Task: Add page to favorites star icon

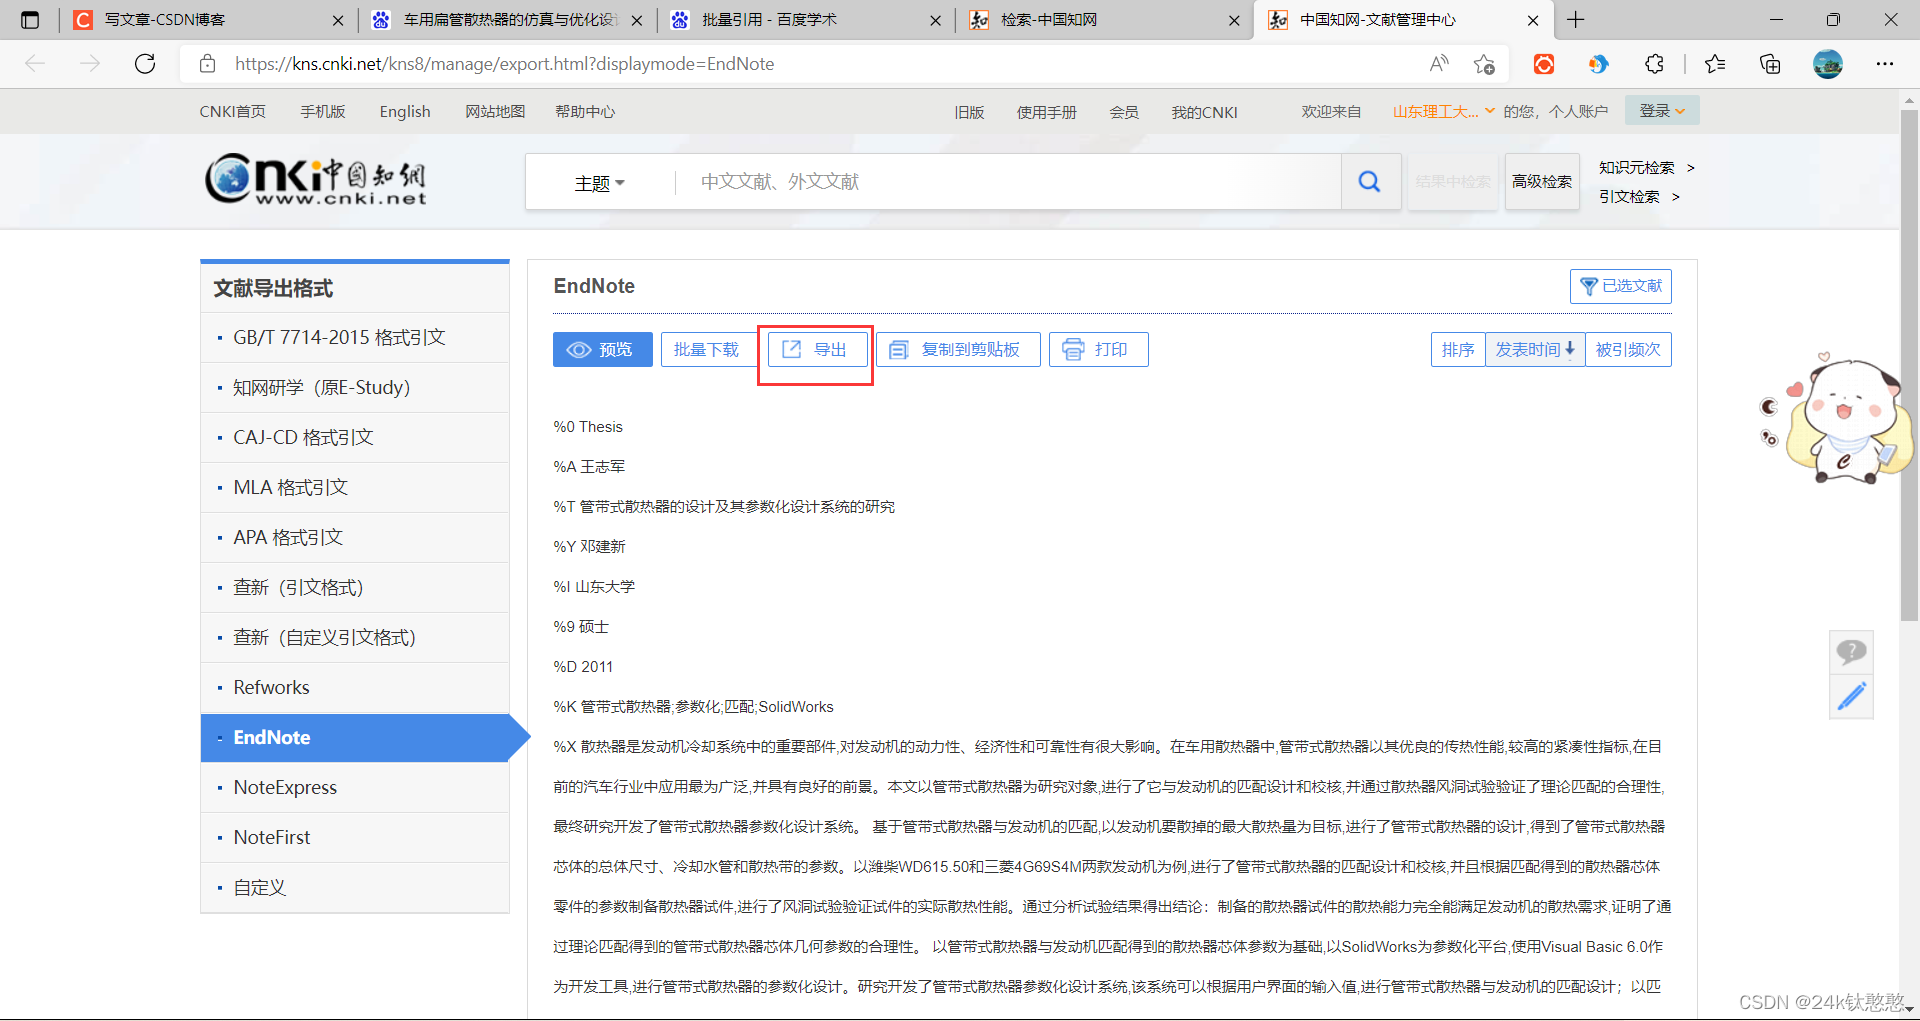Action: 1484,64
